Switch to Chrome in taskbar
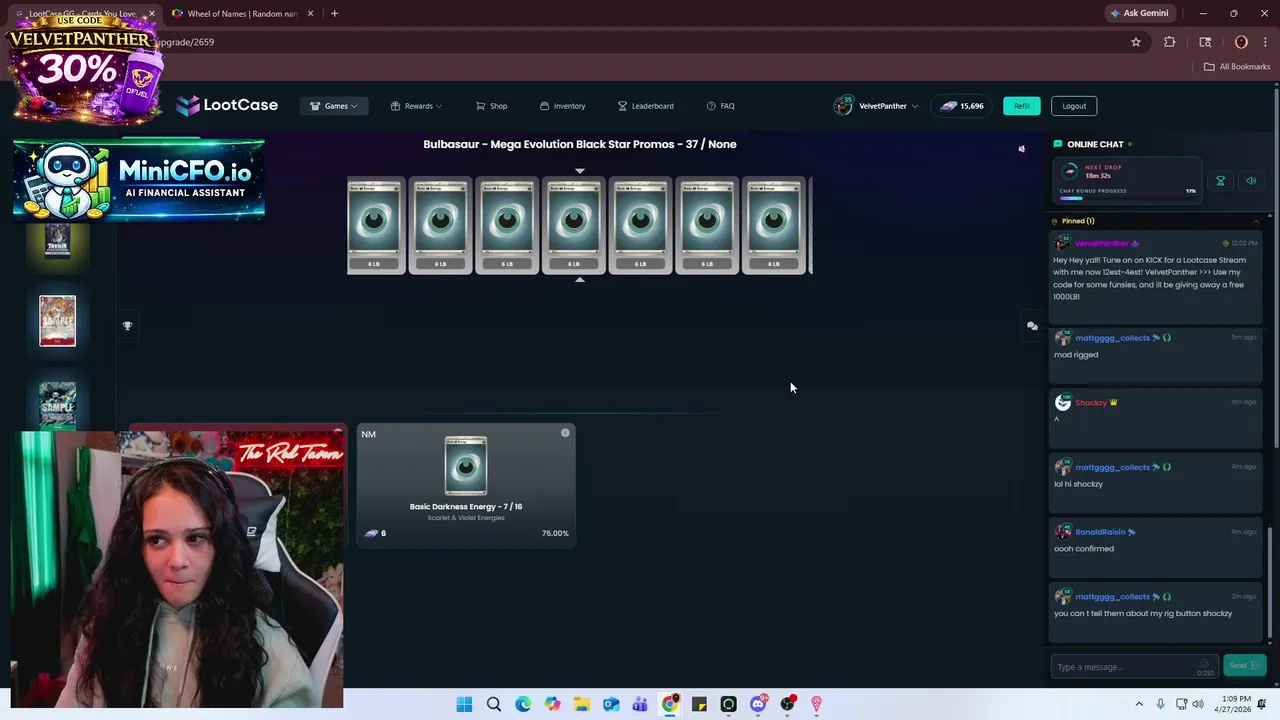 [x=670, y=705]
